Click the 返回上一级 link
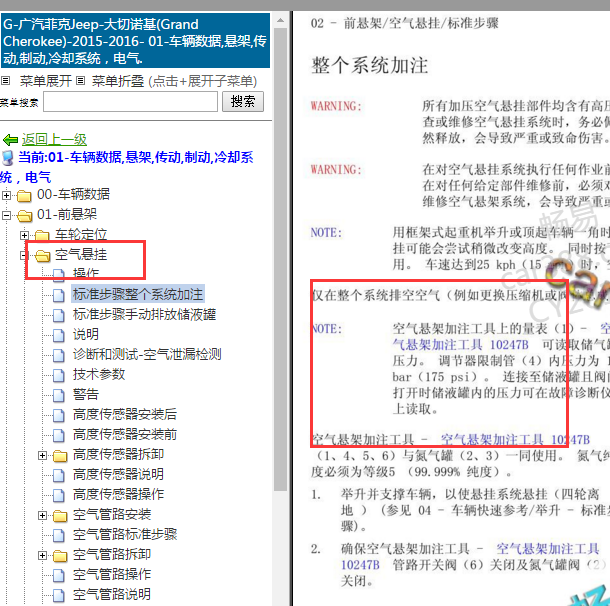The width and height of the screenshot is (610, 606). point(54,139)
